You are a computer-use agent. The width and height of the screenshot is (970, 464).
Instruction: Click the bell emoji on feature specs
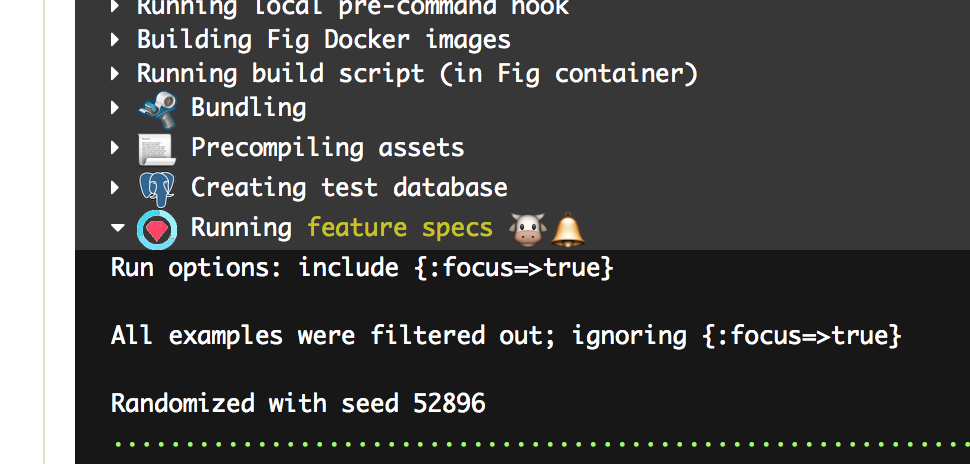coord(567,229)
